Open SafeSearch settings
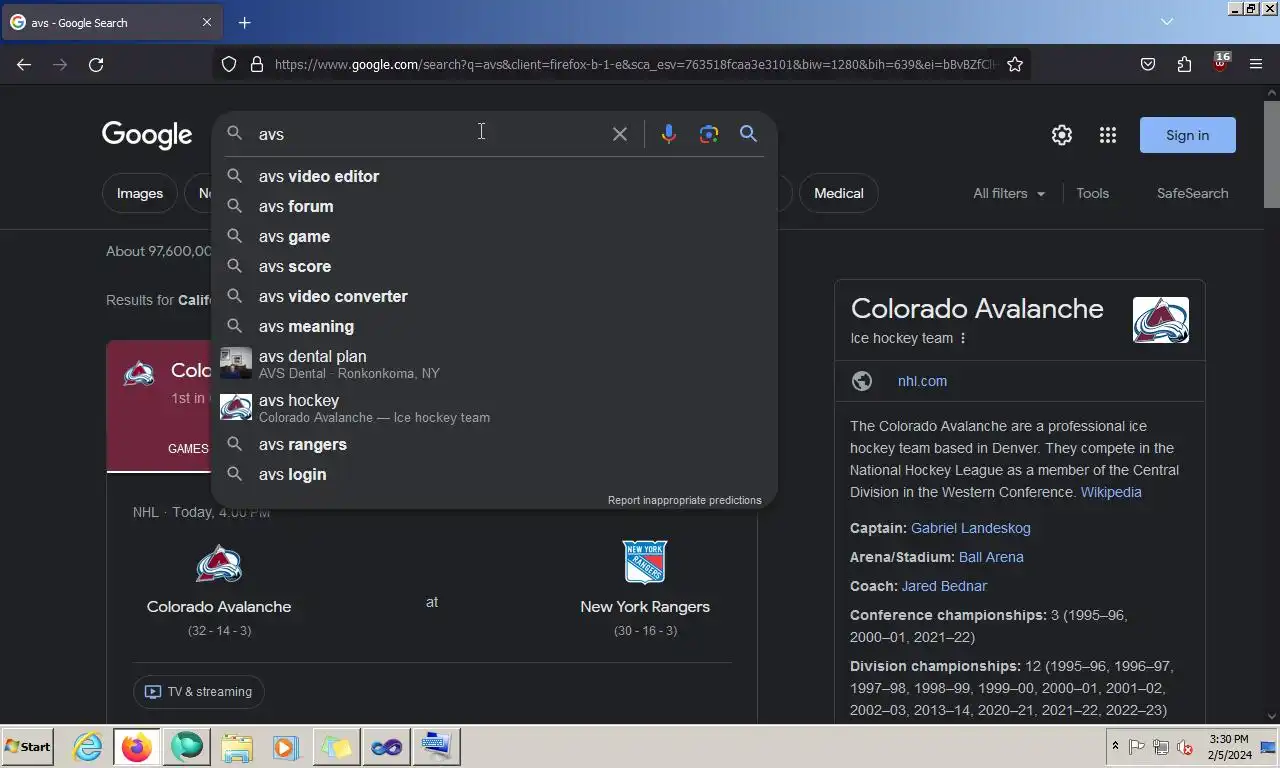1280x768 pixels. 1192,193
